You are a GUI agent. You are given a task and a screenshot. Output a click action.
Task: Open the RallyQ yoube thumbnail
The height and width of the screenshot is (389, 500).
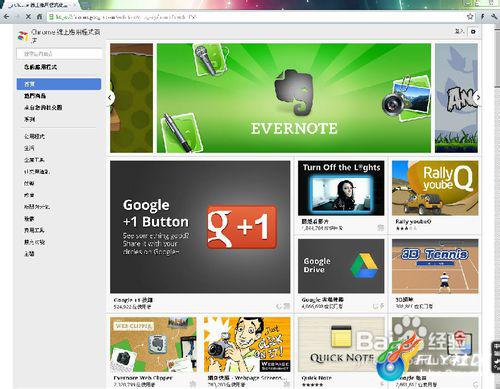(435, 188)
